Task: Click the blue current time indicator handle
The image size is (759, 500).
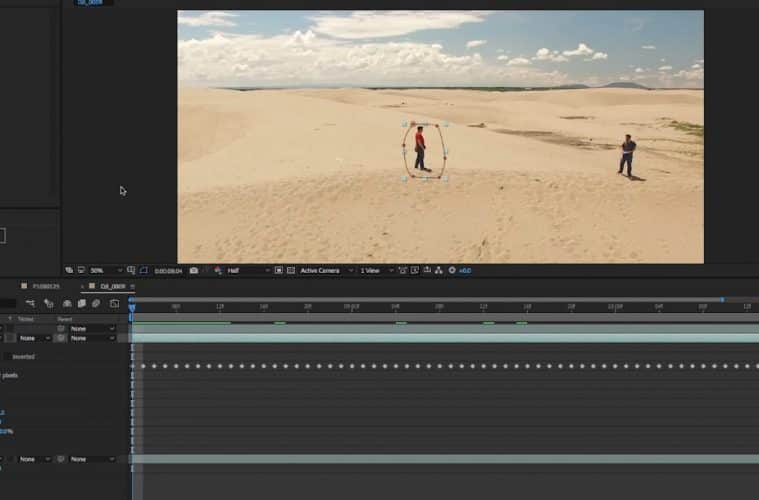Action: coord(131,307)
